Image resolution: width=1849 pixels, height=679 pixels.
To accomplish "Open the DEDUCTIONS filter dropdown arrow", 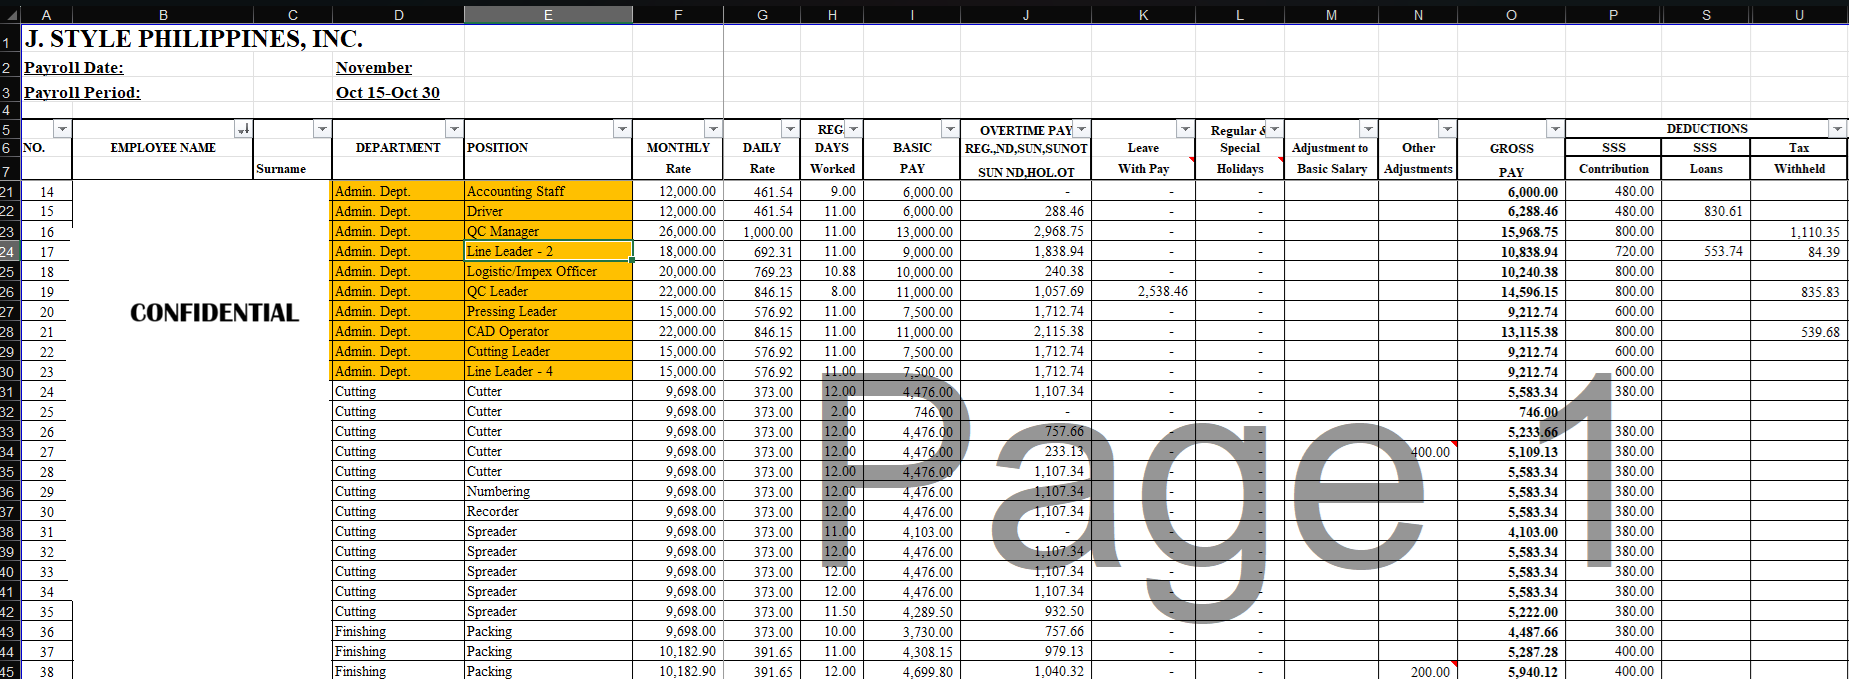I will click(x=1837, y=129).
